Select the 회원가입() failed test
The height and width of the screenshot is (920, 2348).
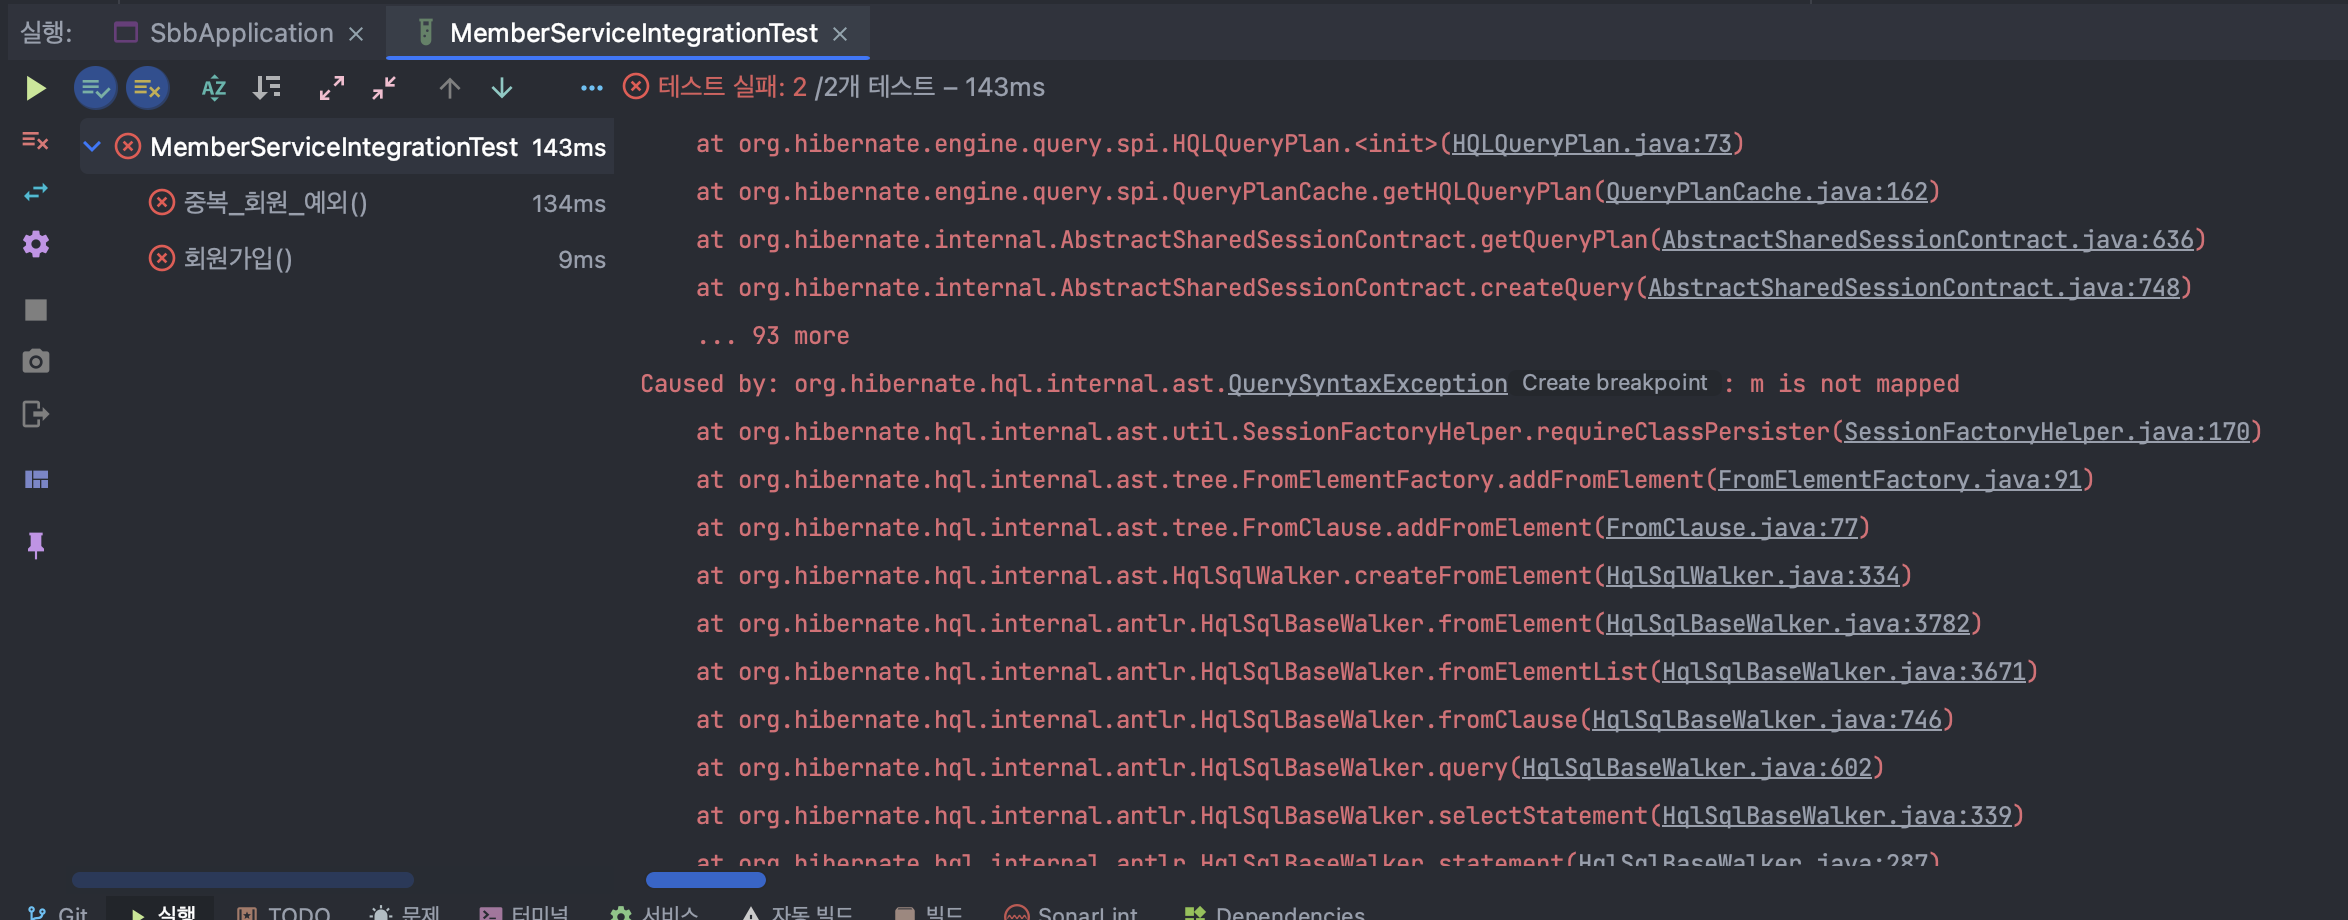(238, 259)
